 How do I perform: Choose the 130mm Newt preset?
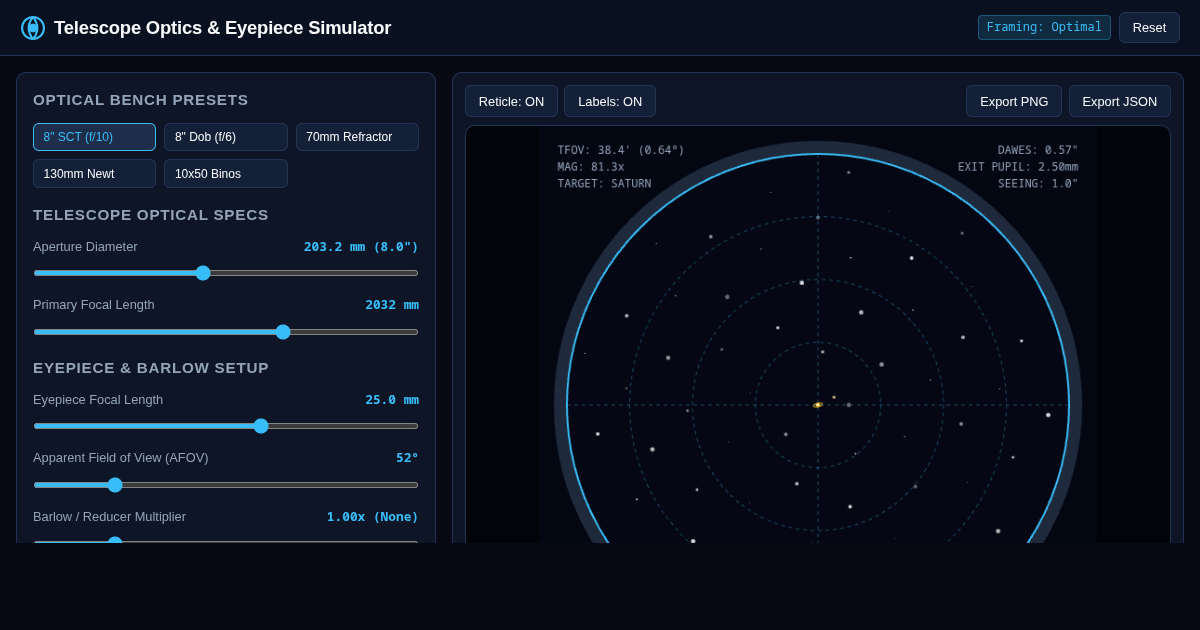[94, 174]
